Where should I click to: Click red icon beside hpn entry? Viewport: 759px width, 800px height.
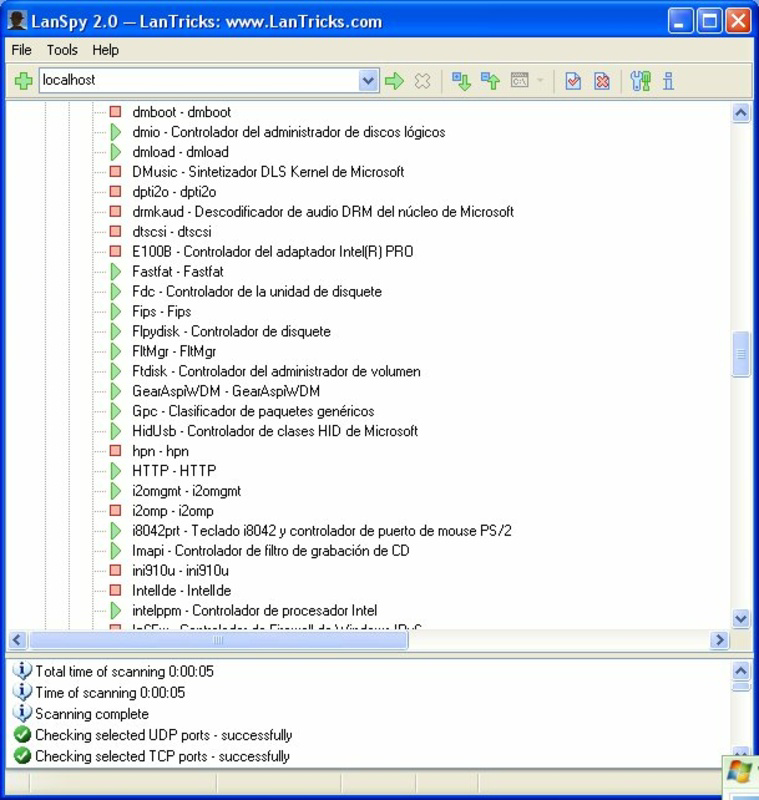[116, 451]
